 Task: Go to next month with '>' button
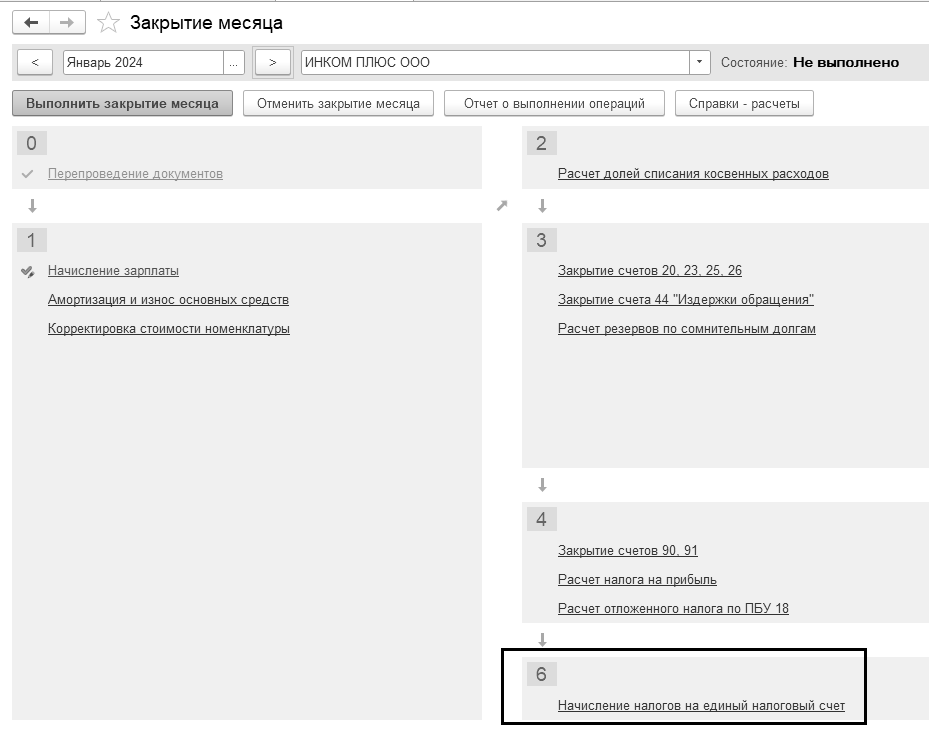[273, 62]
